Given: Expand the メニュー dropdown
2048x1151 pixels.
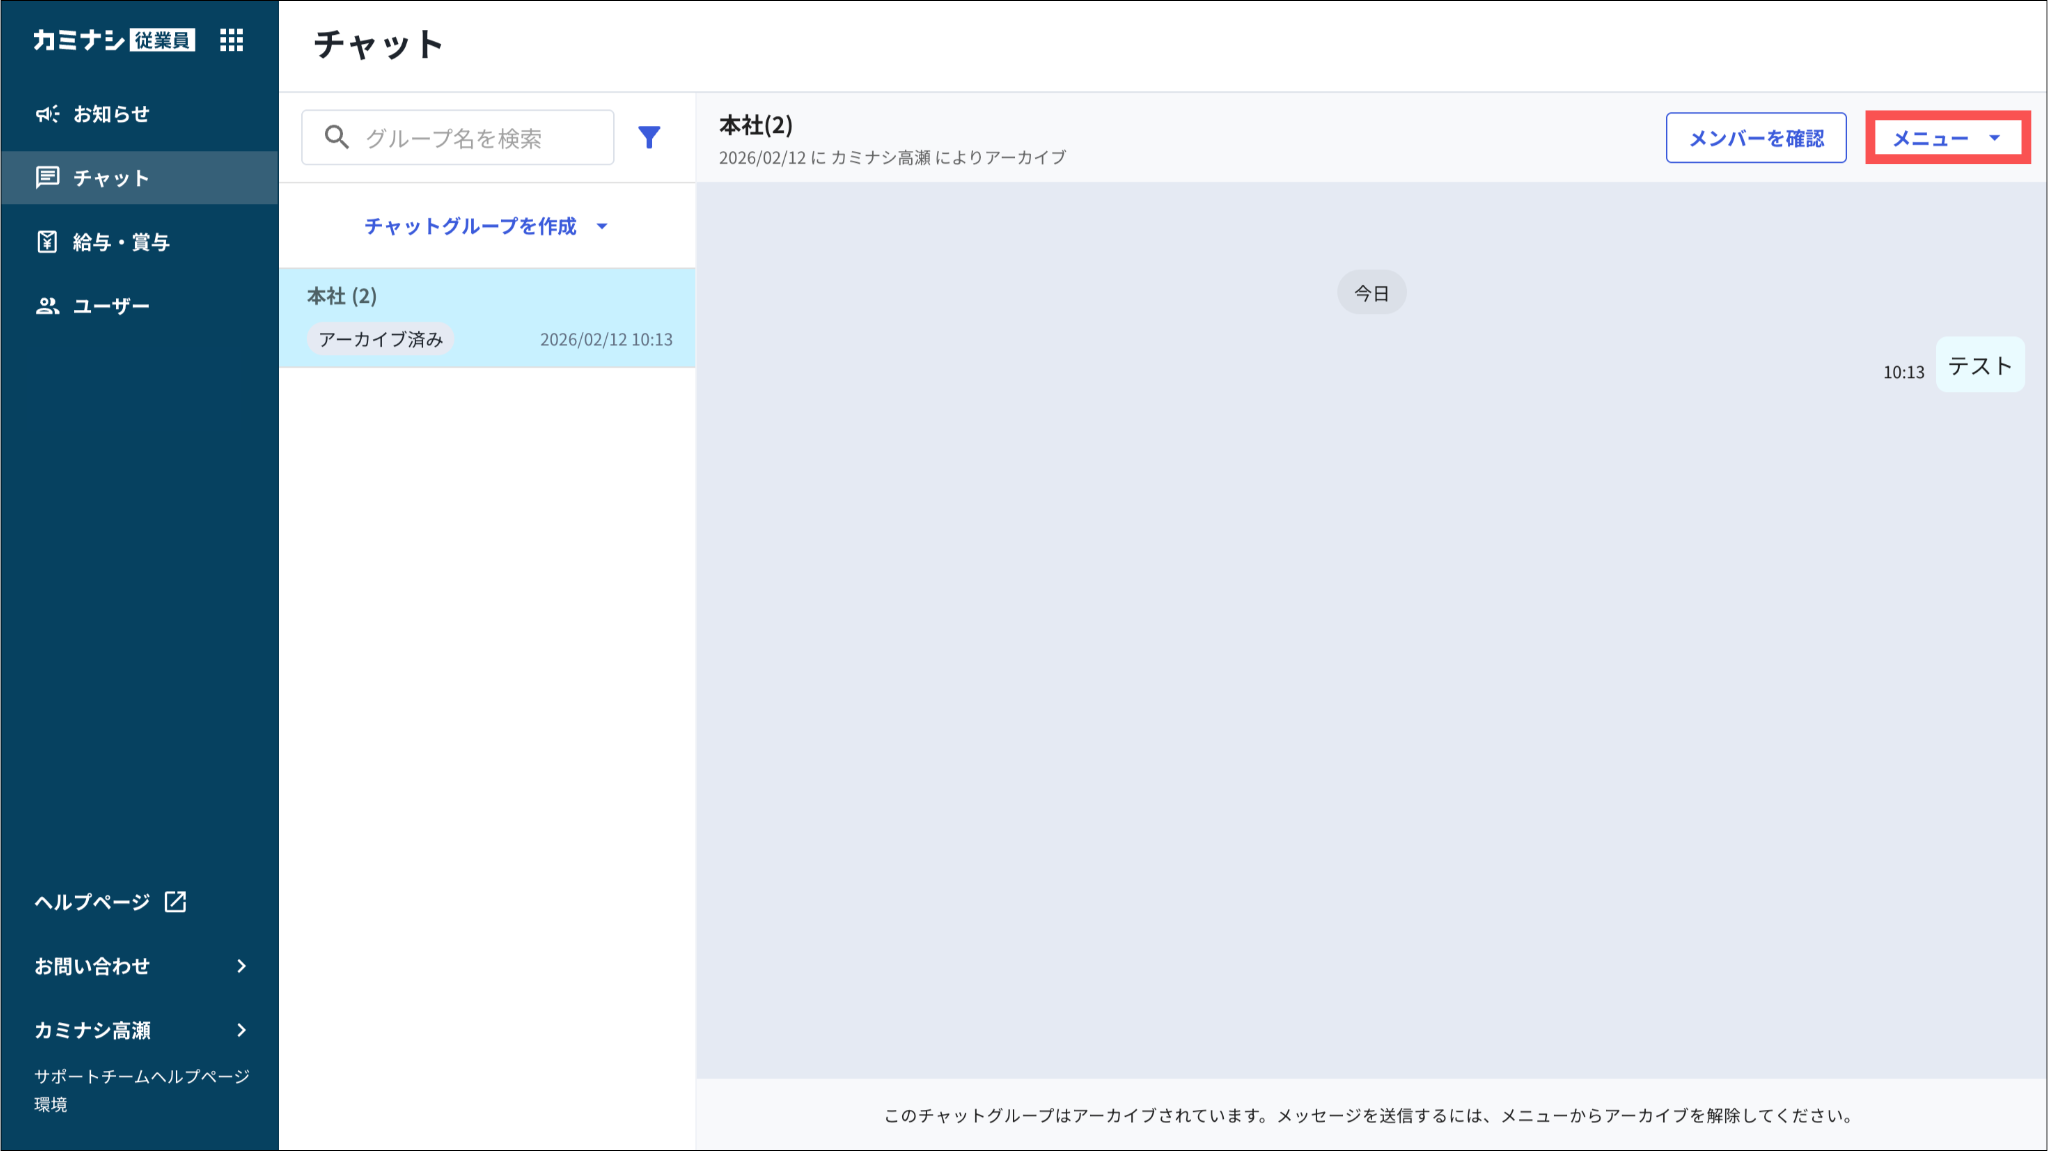Looking at the screenshot, I should click(1946, 138).
